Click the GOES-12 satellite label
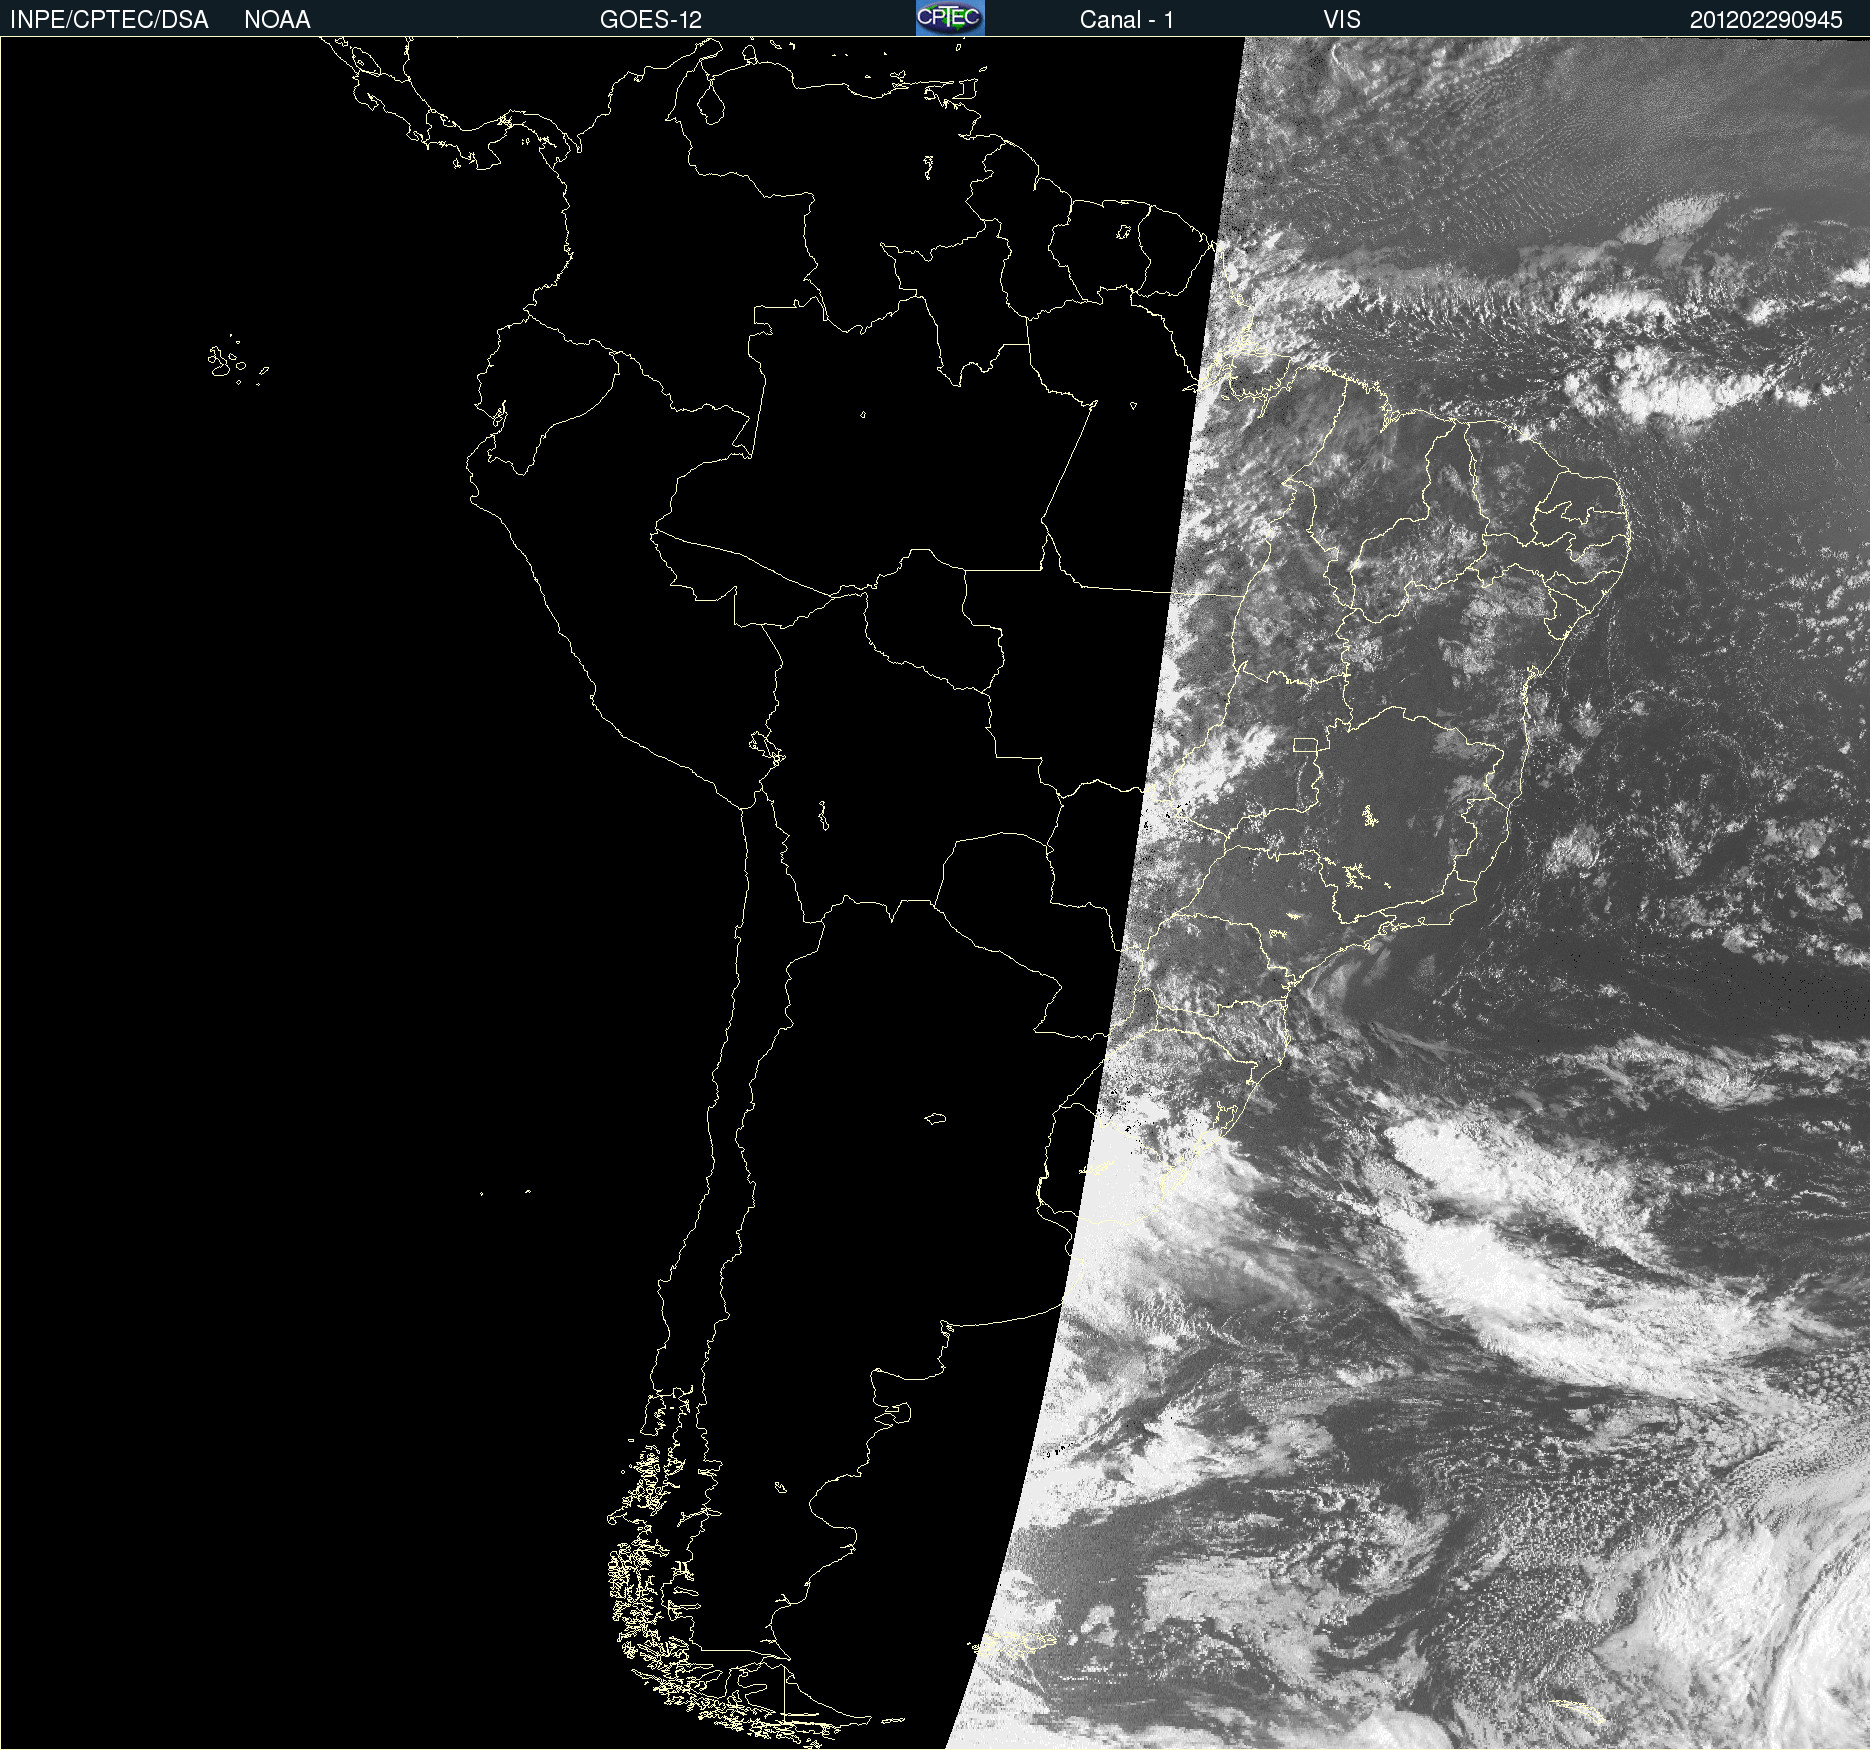The image size is (1870, 1750). [651, 20]
